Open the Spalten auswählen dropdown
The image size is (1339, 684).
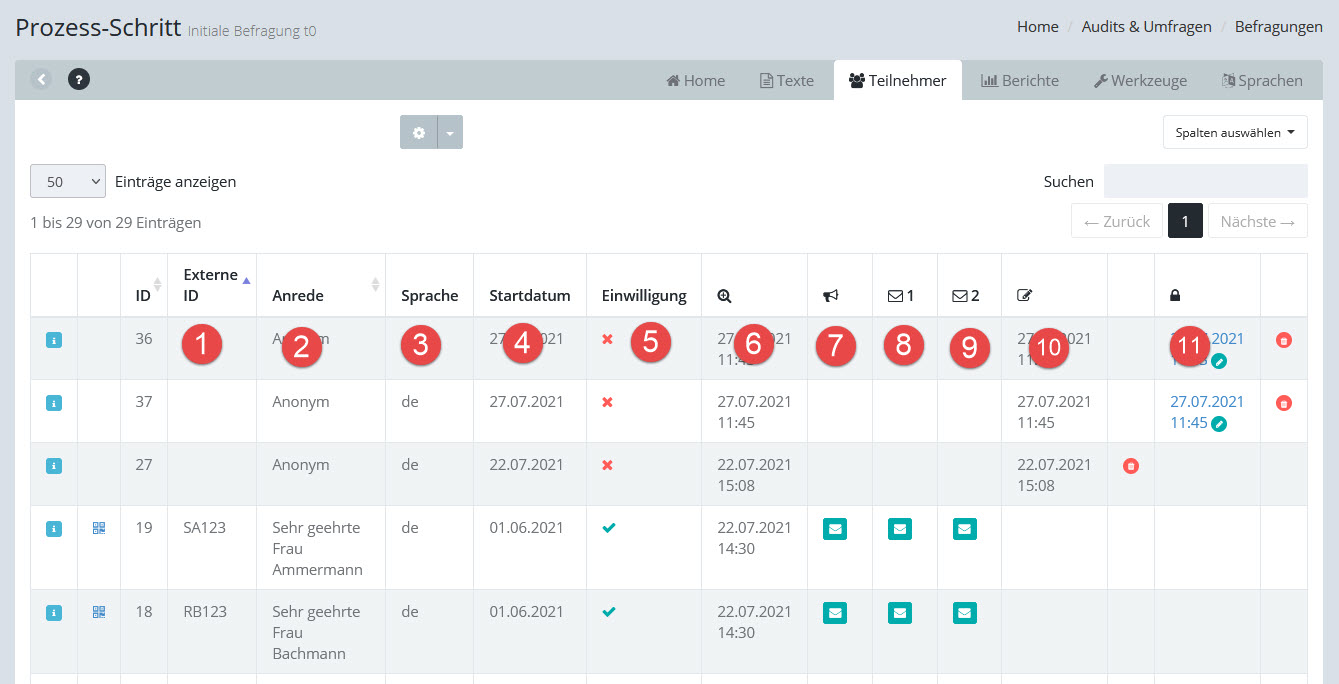(x=1235, y=132)
